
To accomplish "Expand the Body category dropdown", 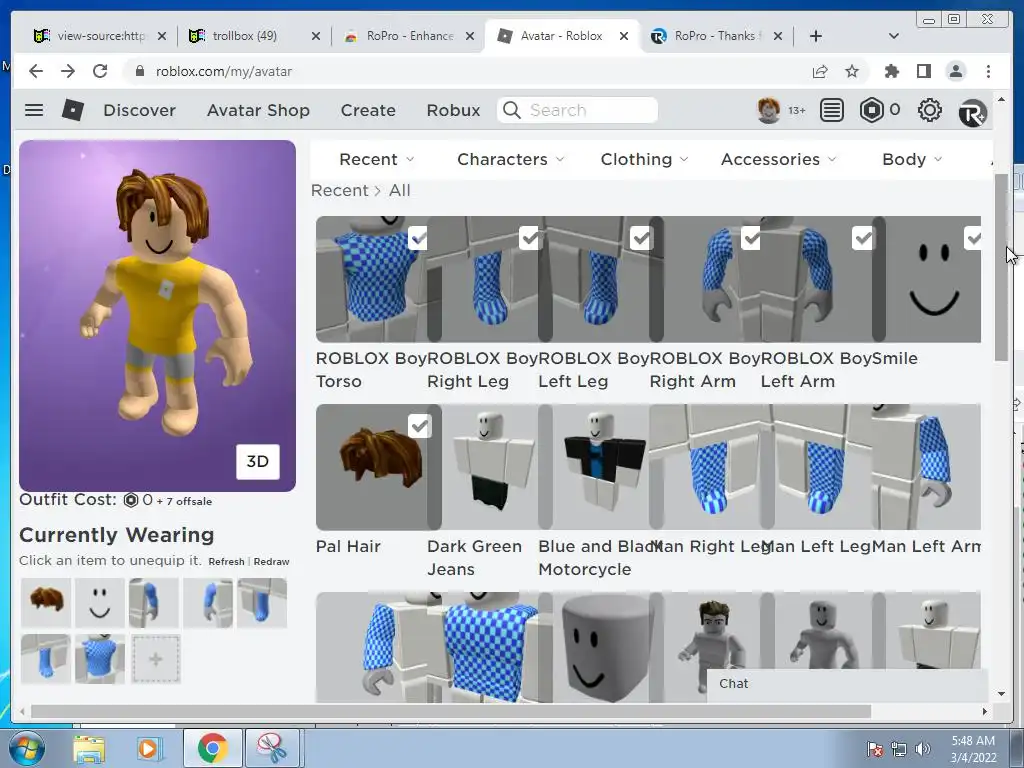I will [x=912, y=159].
